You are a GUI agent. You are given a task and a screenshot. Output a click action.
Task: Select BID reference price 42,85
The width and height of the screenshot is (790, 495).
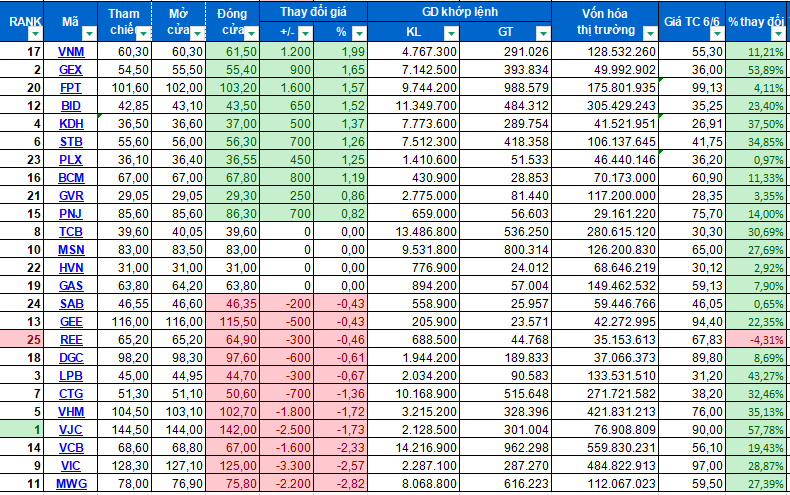124,106
